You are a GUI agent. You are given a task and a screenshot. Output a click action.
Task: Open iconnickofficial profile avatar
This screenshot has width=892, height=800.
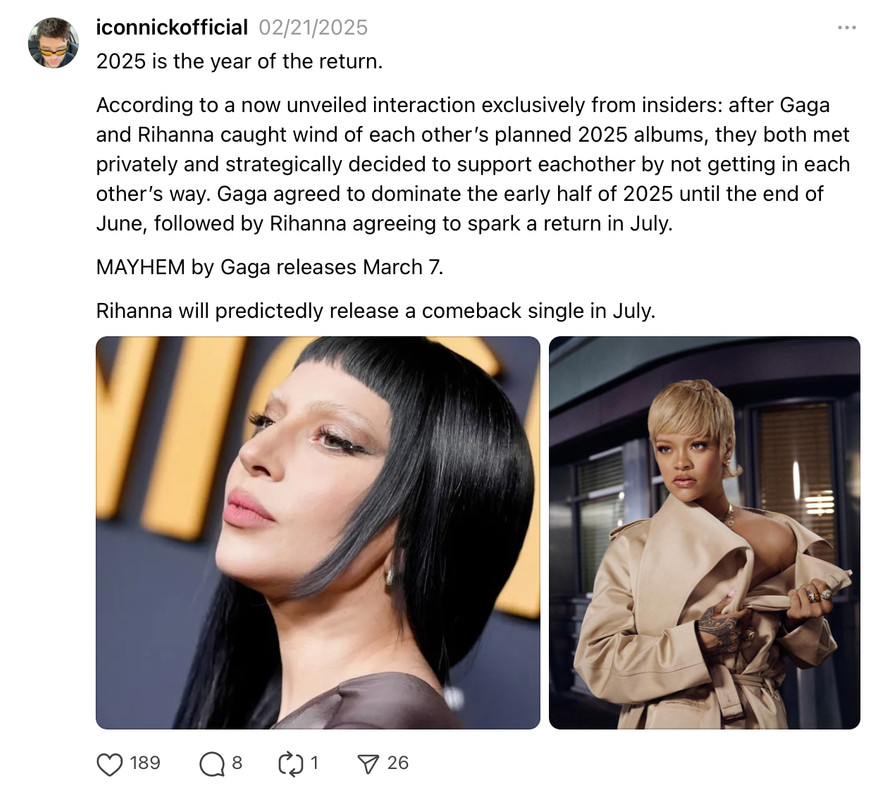[53, 43]
